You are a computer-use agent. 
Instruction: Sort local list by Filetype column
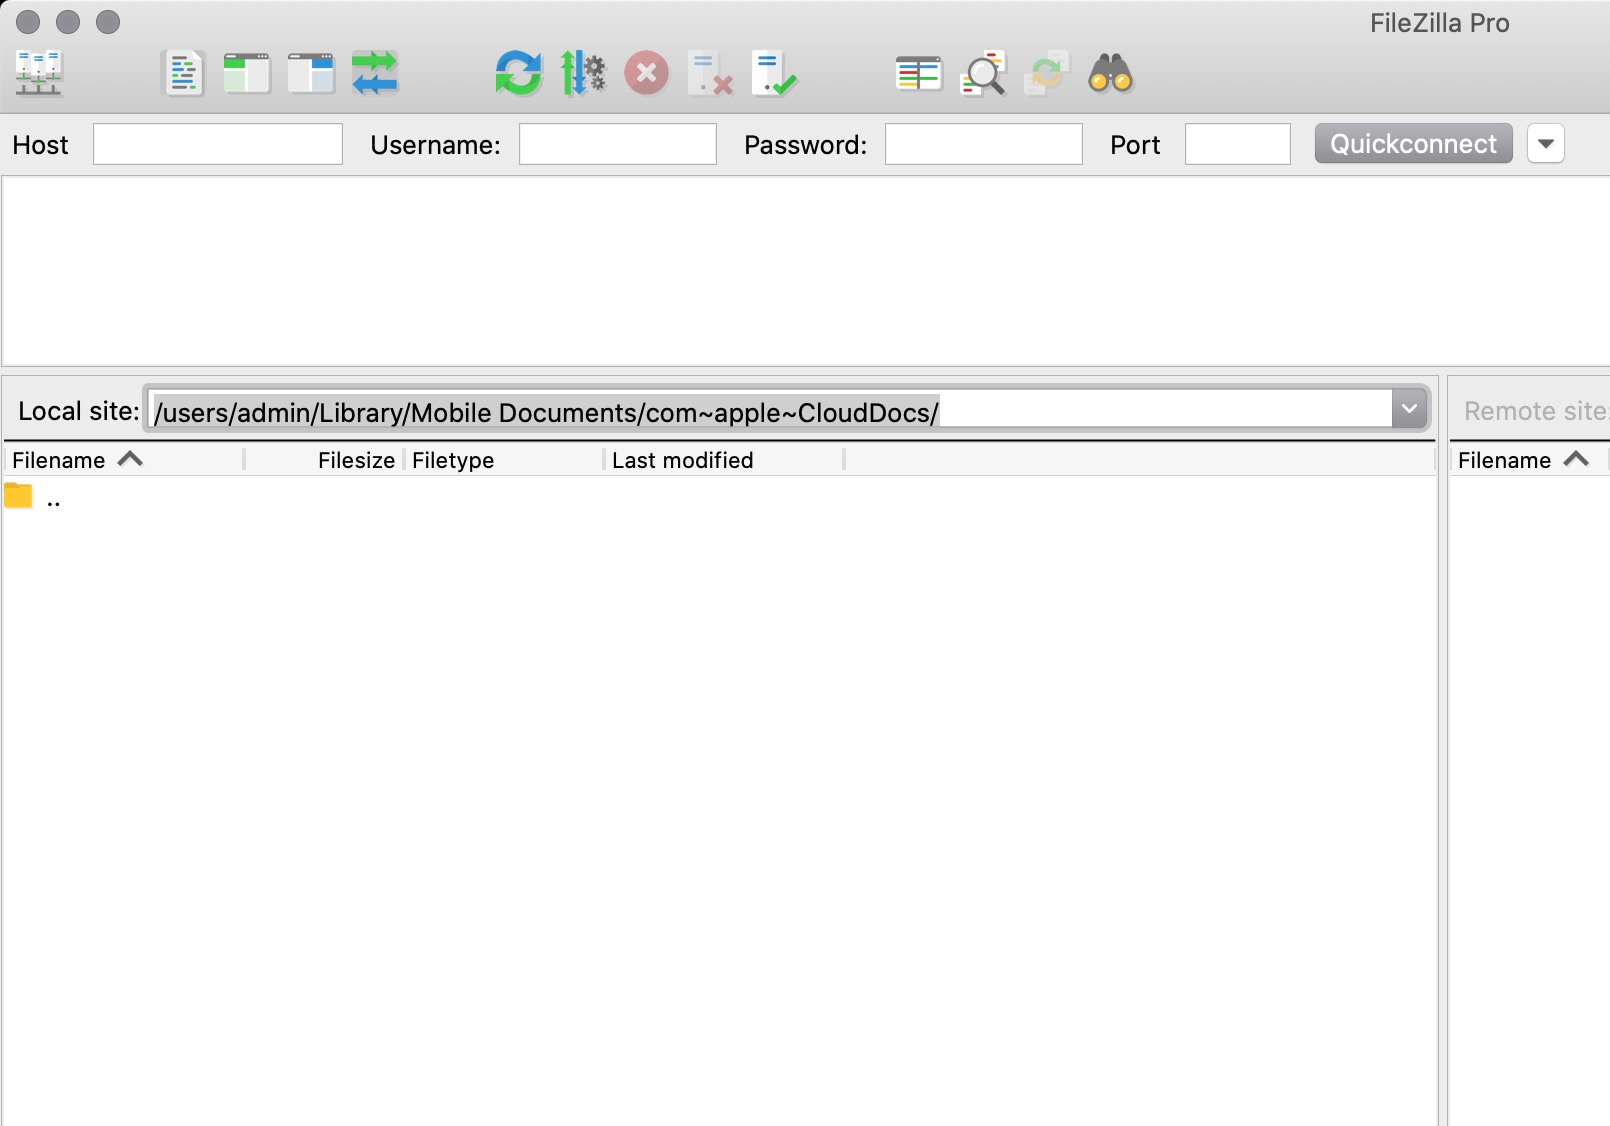[x=504, y=460]
